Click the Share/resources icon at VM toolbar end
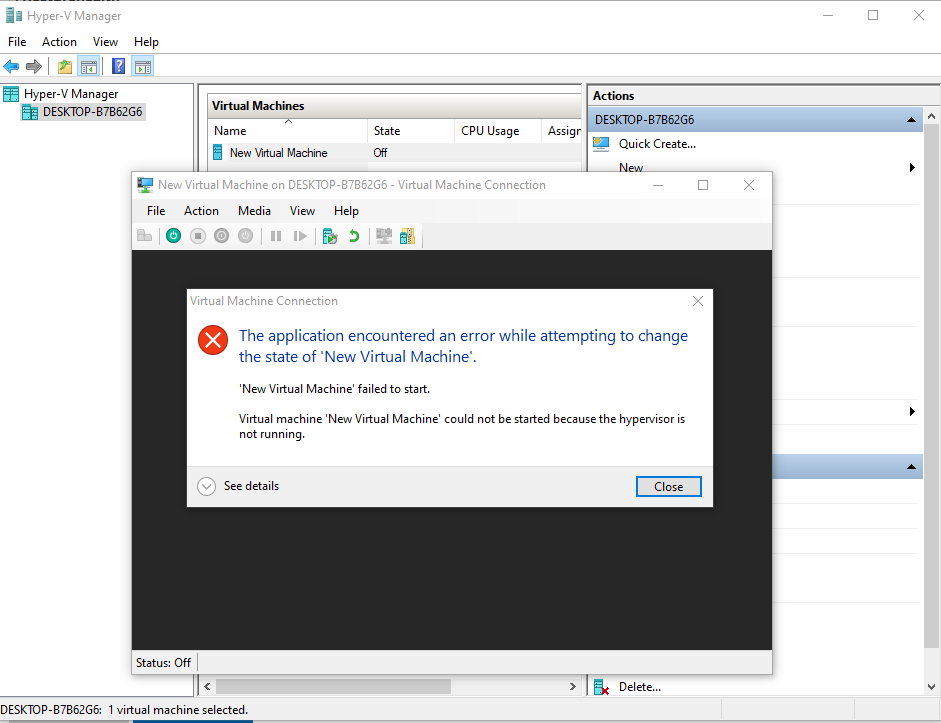 point(407,236)
